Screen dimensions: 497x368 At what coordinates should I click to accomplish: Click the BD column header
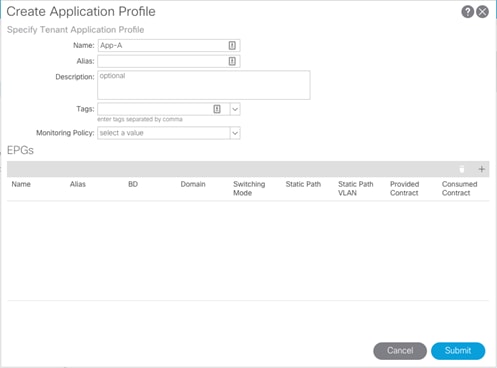pos(133,184)
